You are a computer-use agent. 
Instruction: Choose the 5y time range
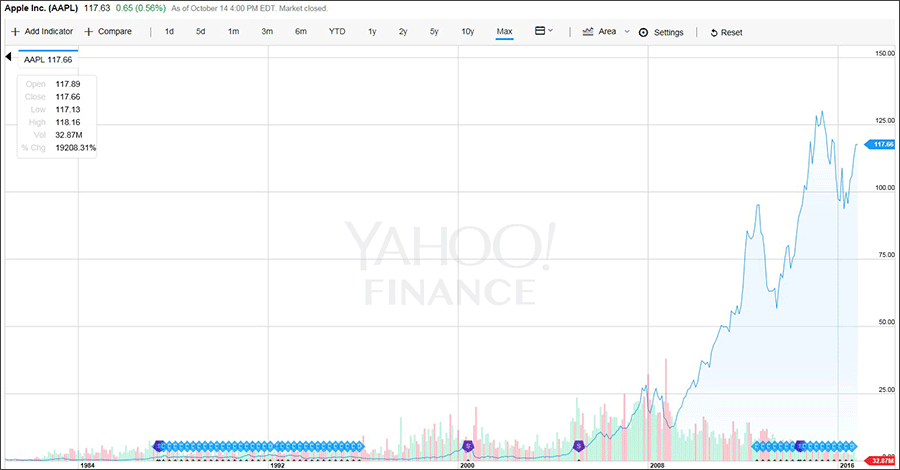point(434,32)
